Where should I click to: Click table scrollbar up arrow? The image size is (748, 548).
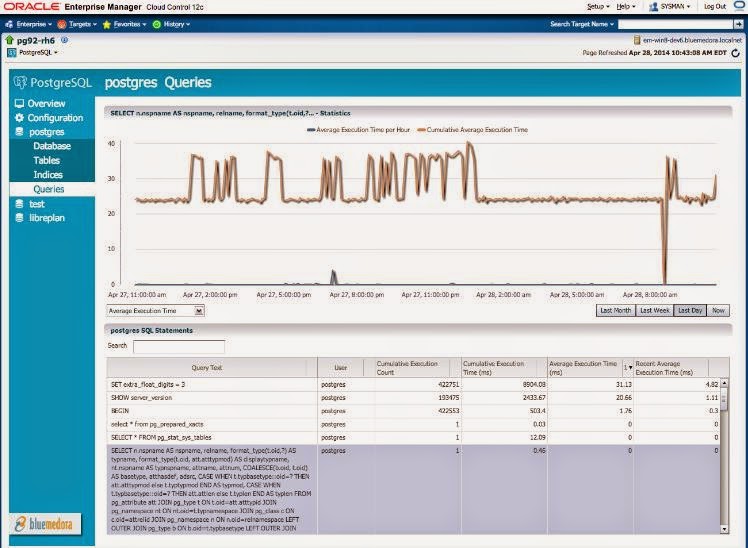(x=725, y=383)
